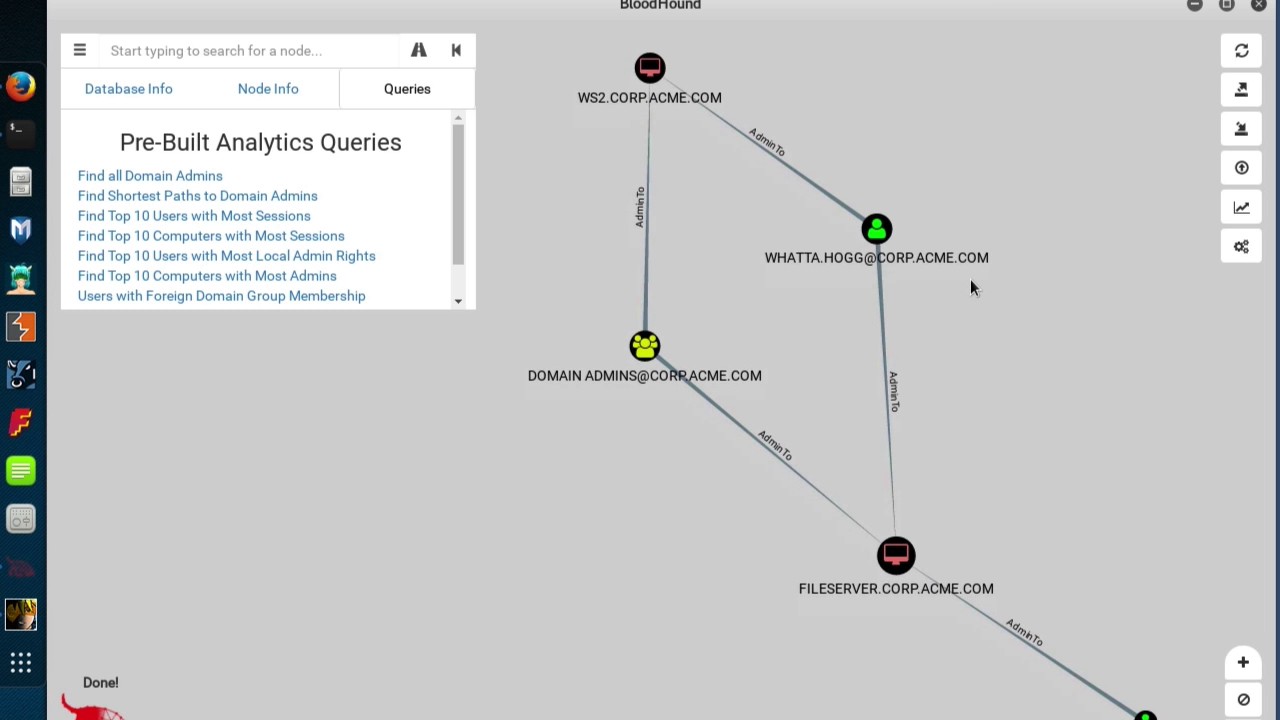Click the Import Graph icon

1241,129
